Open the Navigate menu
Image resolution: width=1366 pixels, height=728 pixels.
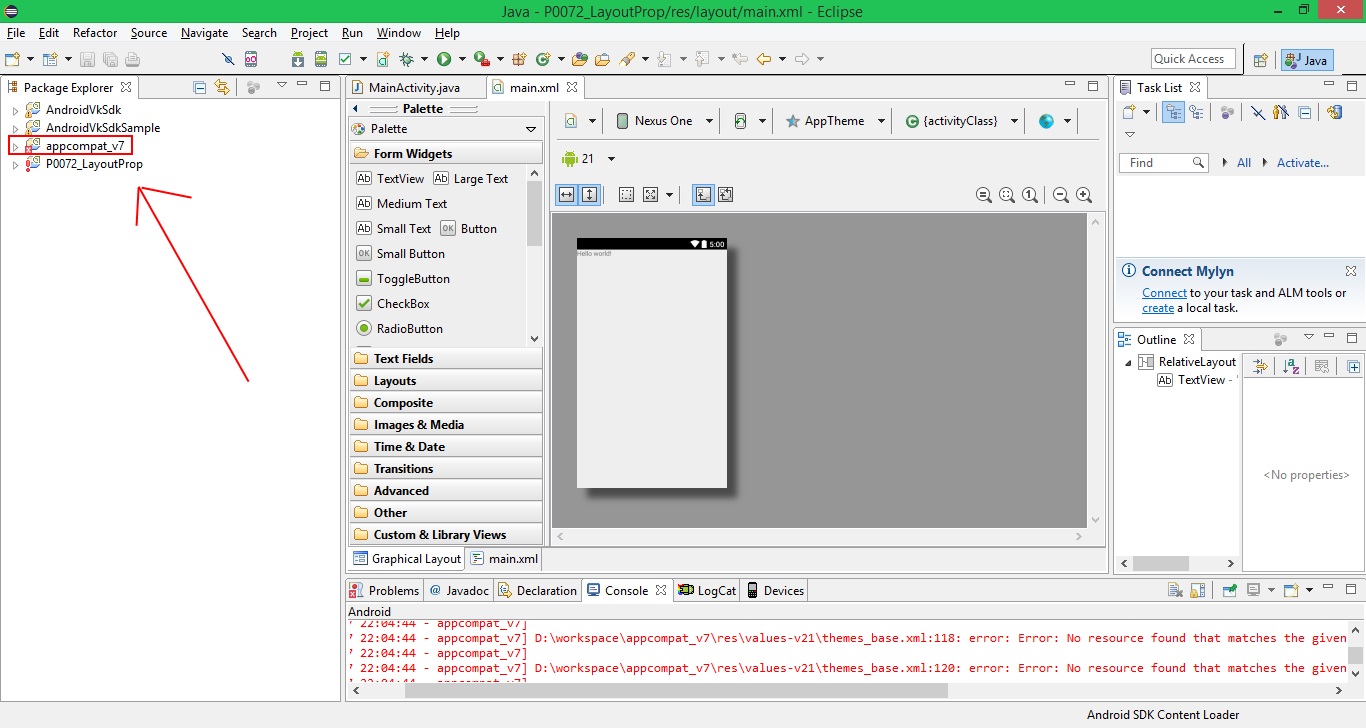pos(204,33)
